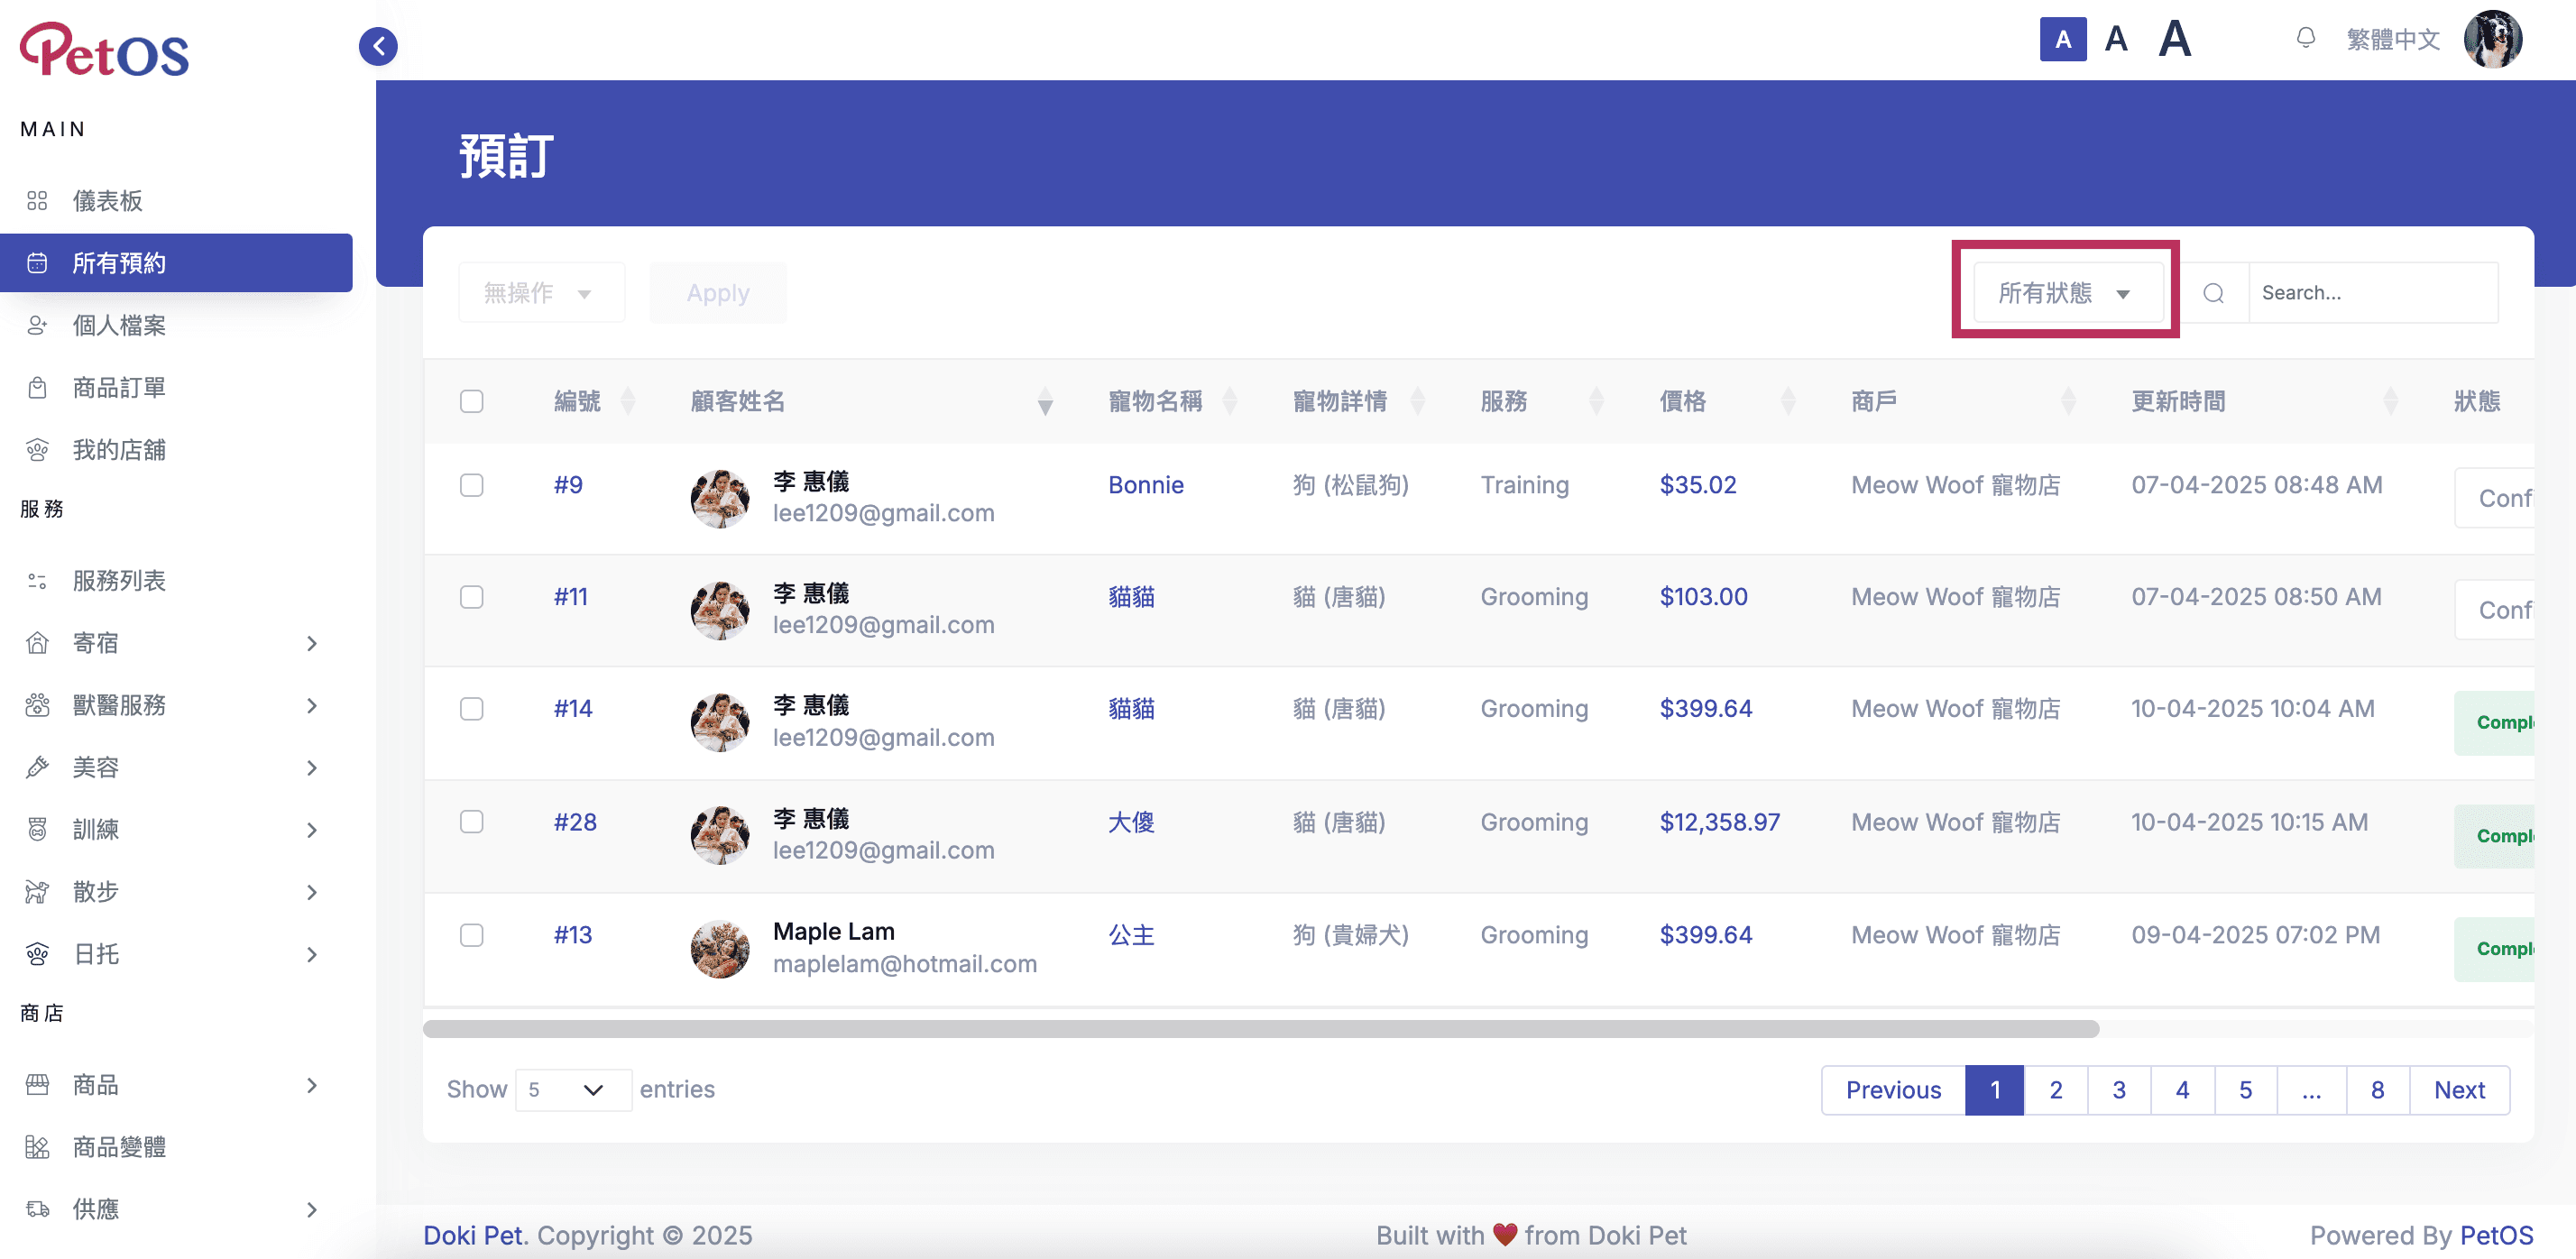2576x1259 pixels.
Task: Check the box for booking #11
Action: pos(471,597)
